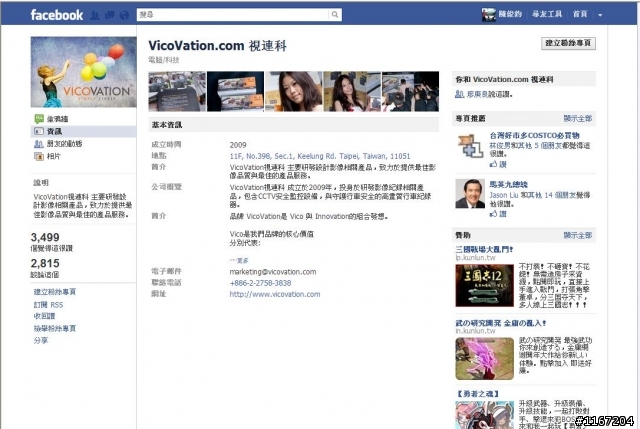The image size is (640, 429).
Task: Open account dropdown arrow in top bar
Action: 600,15
